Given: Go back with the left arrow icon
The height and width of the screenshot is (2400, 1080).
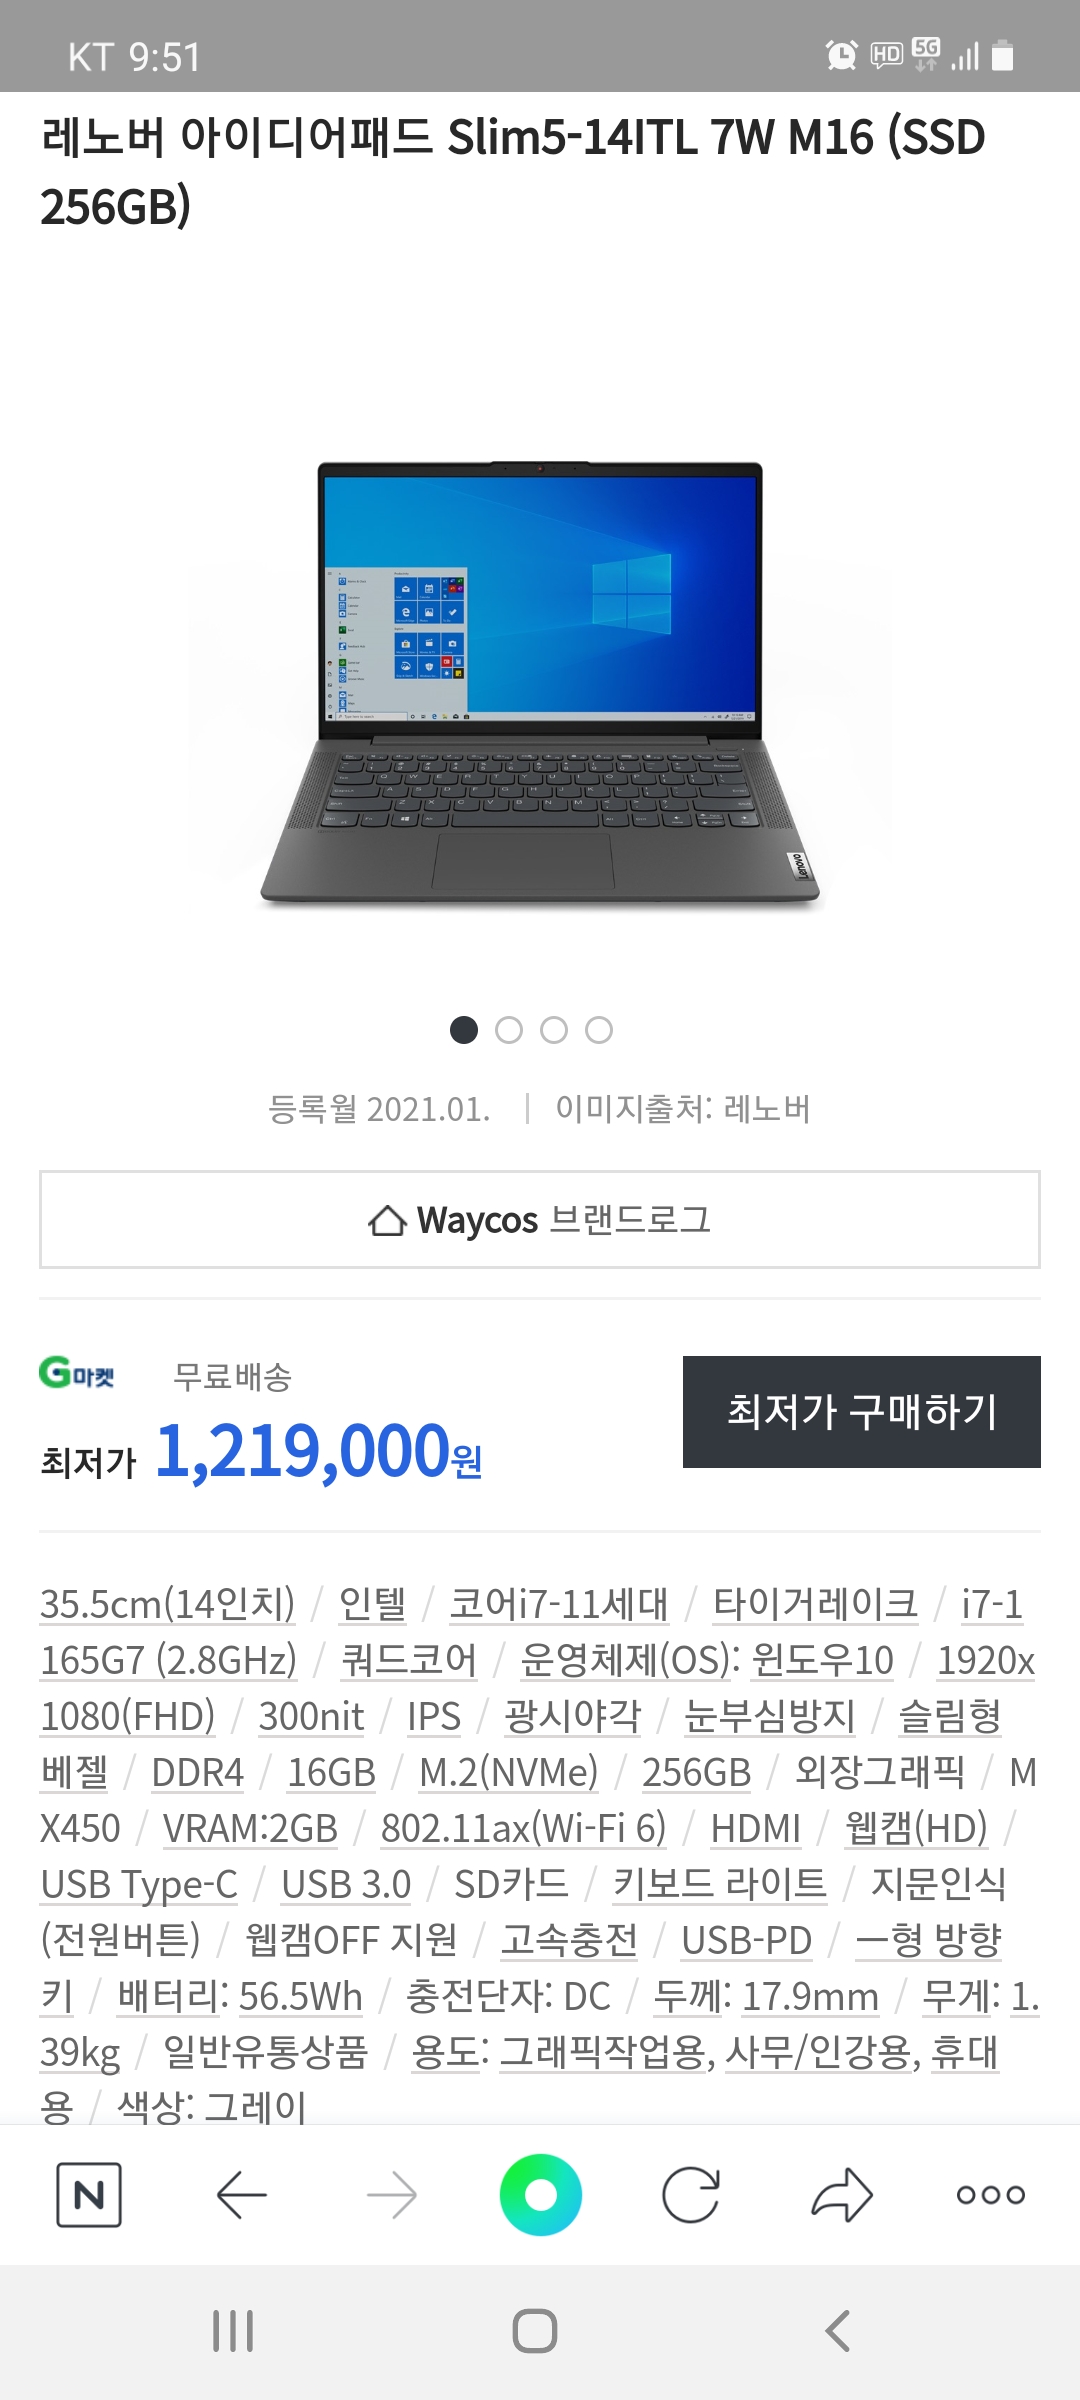Looking at the screenshot, I should [x=241, y=2195].
